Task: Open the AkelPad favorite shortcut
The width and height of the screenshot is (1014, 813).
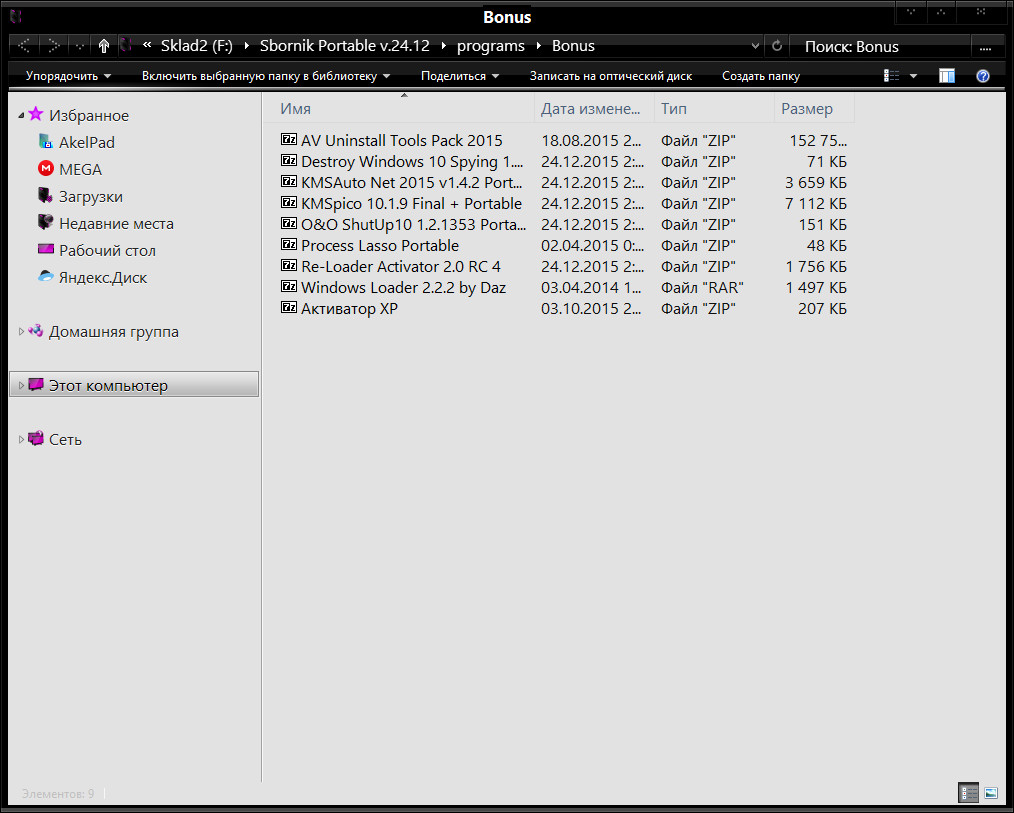Action: tap(86, 143)
